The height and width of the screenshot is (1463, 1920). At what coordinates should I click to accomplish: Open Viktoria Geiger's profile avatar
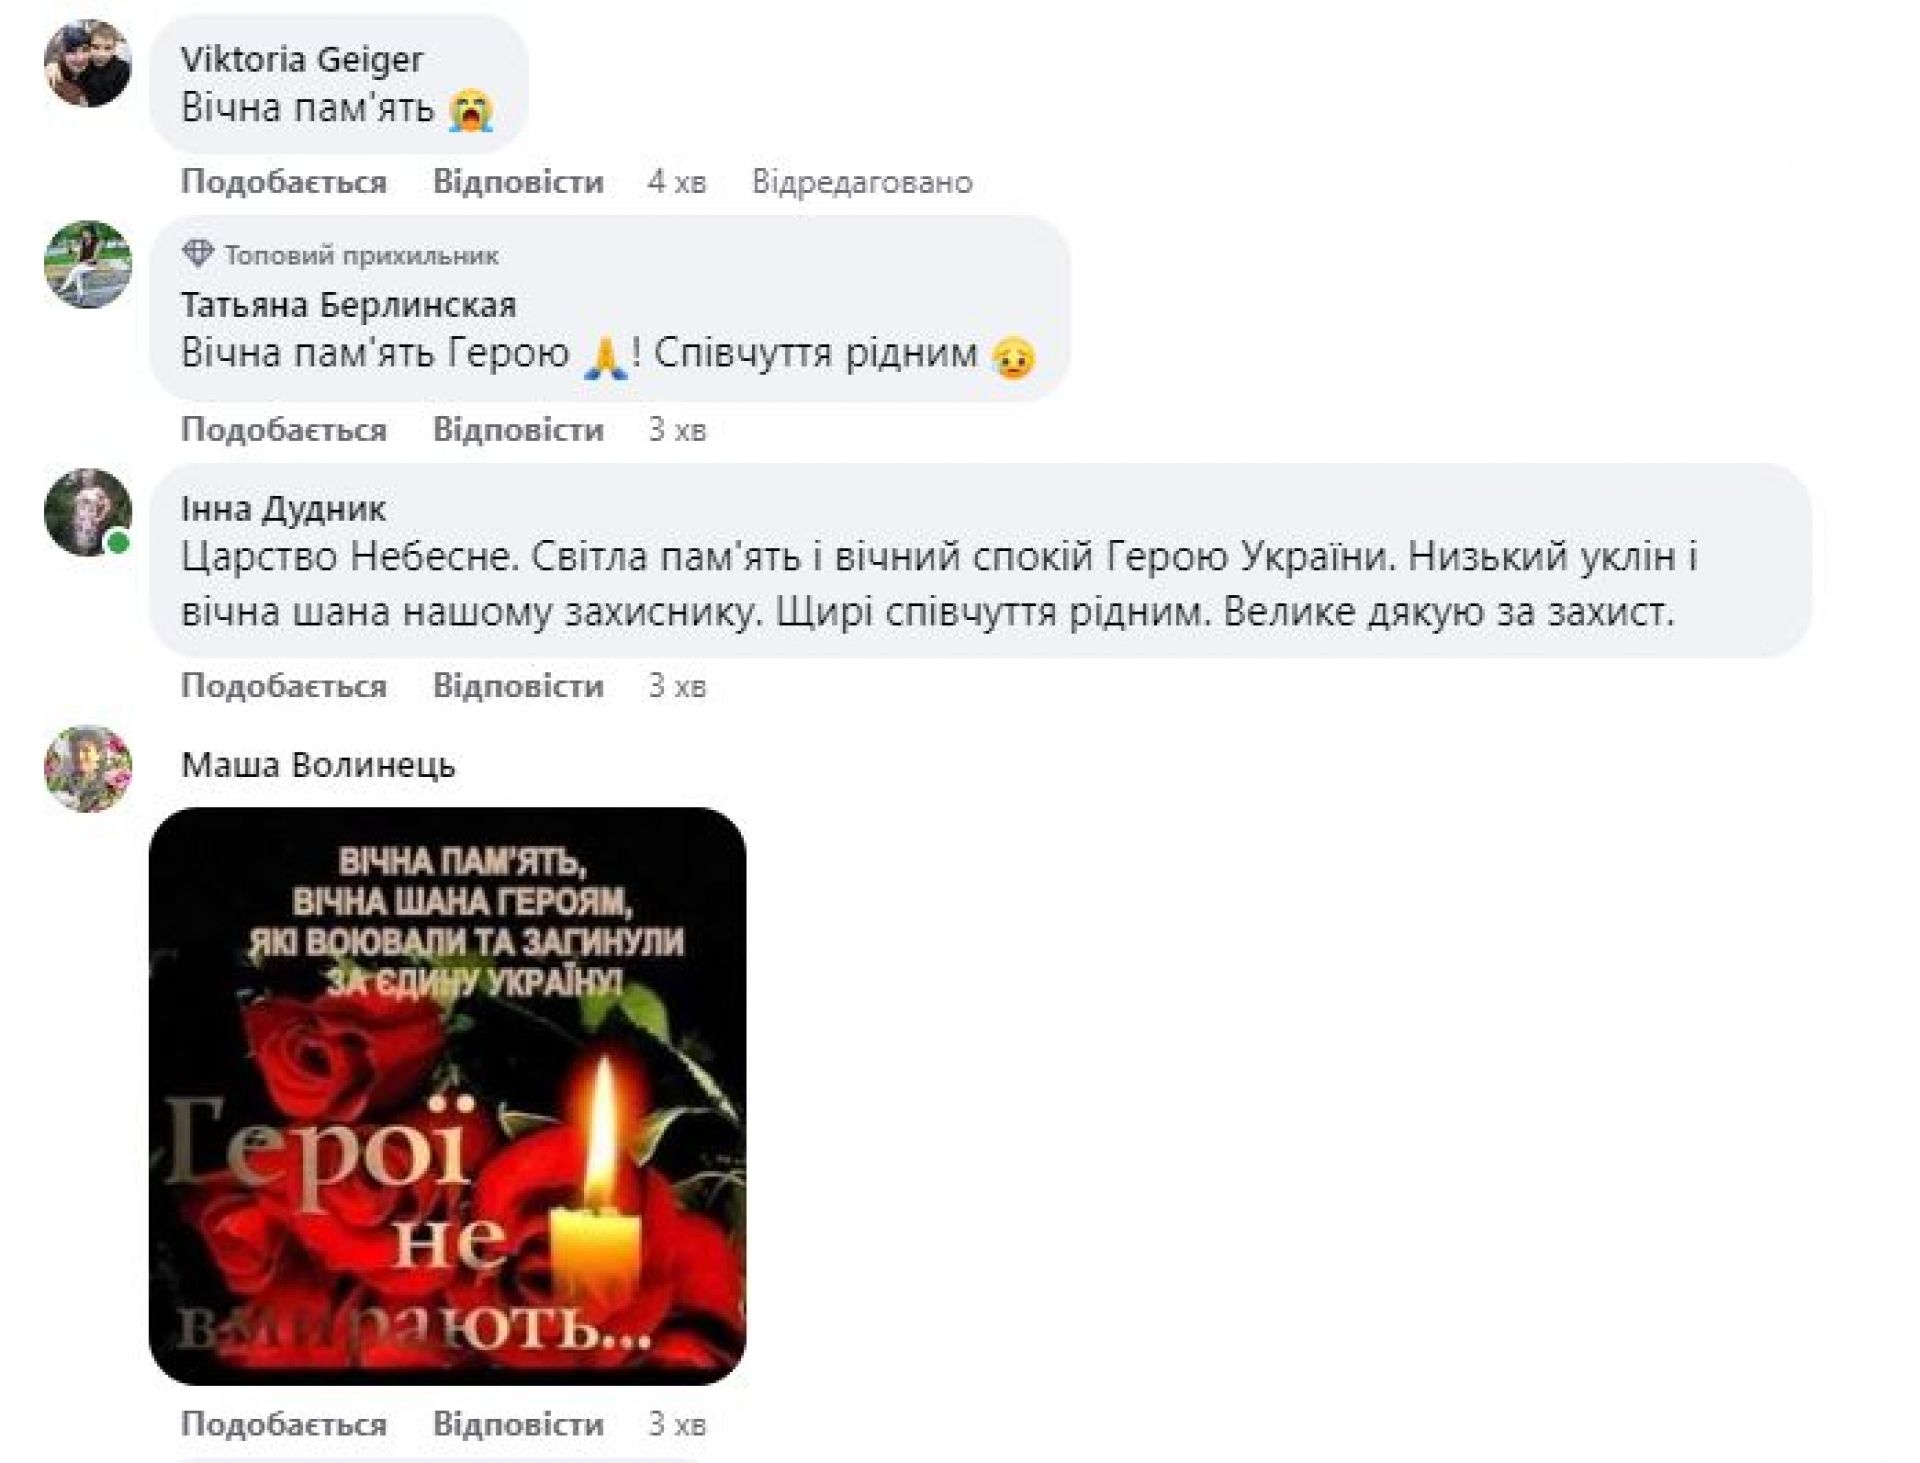point(88,63)
